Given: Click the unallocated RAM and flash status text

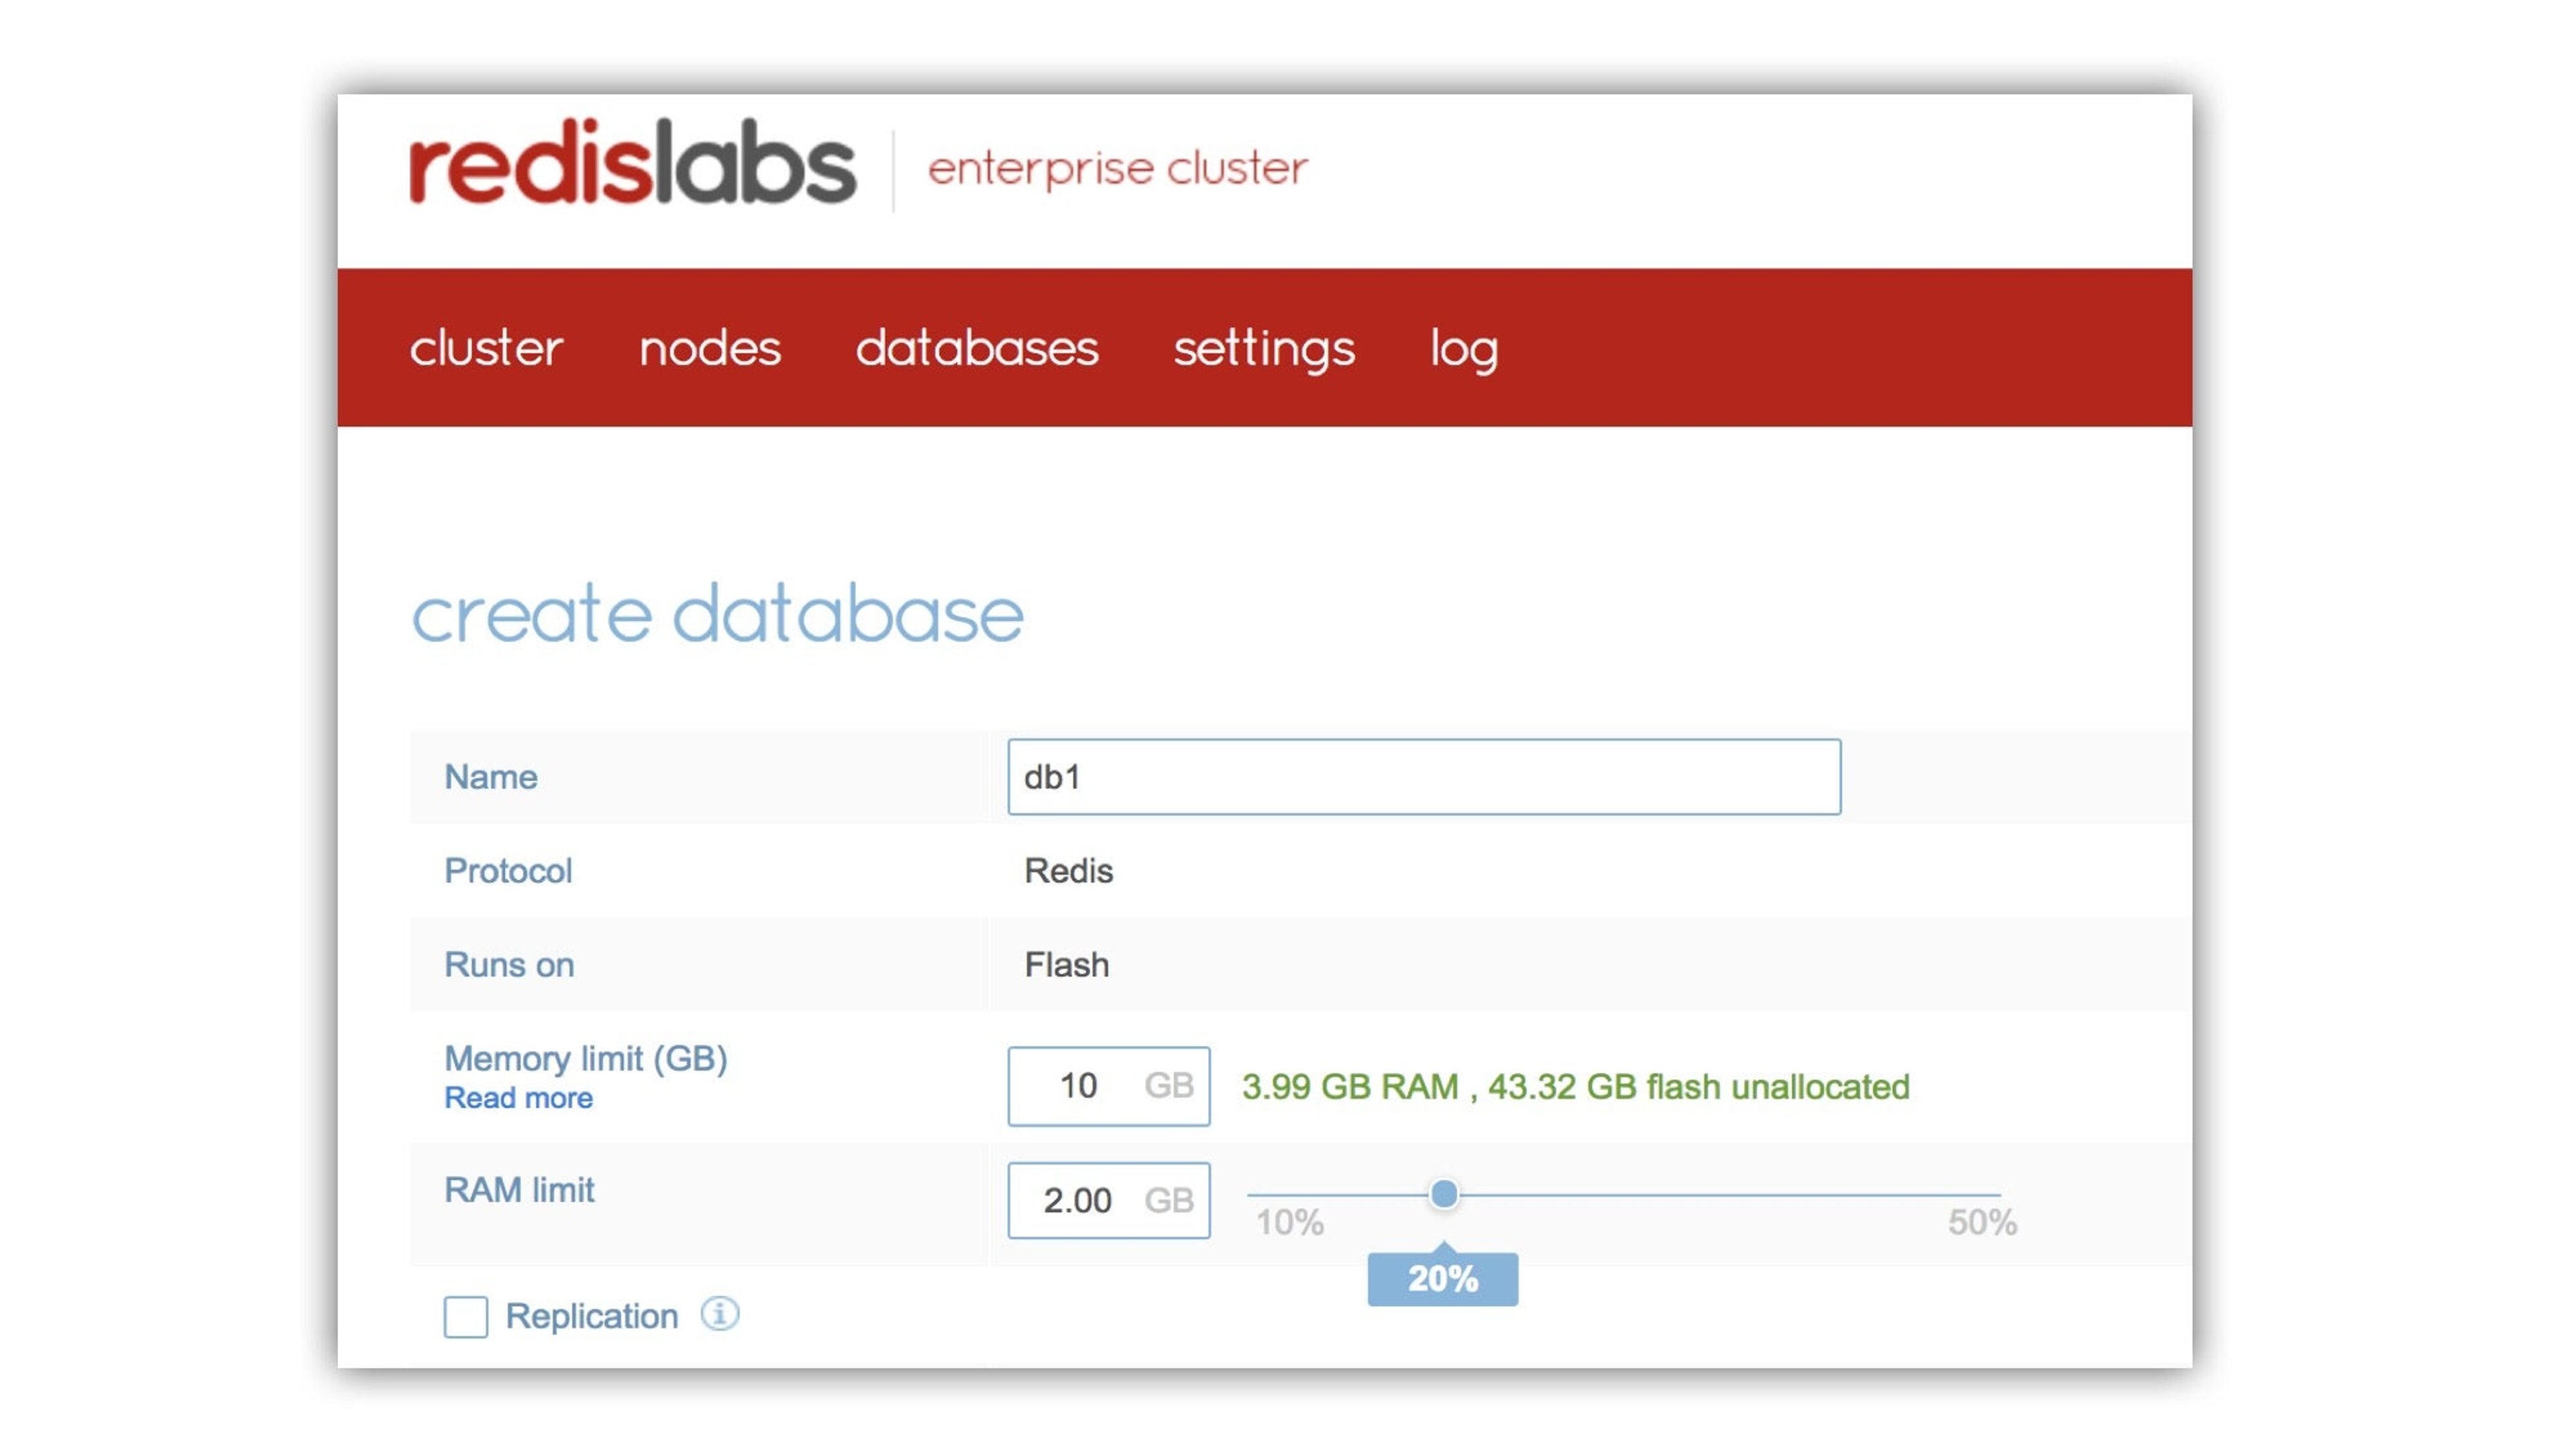Looking at the screenshot, I should pyautogui.click(x=1575, y=1087).
